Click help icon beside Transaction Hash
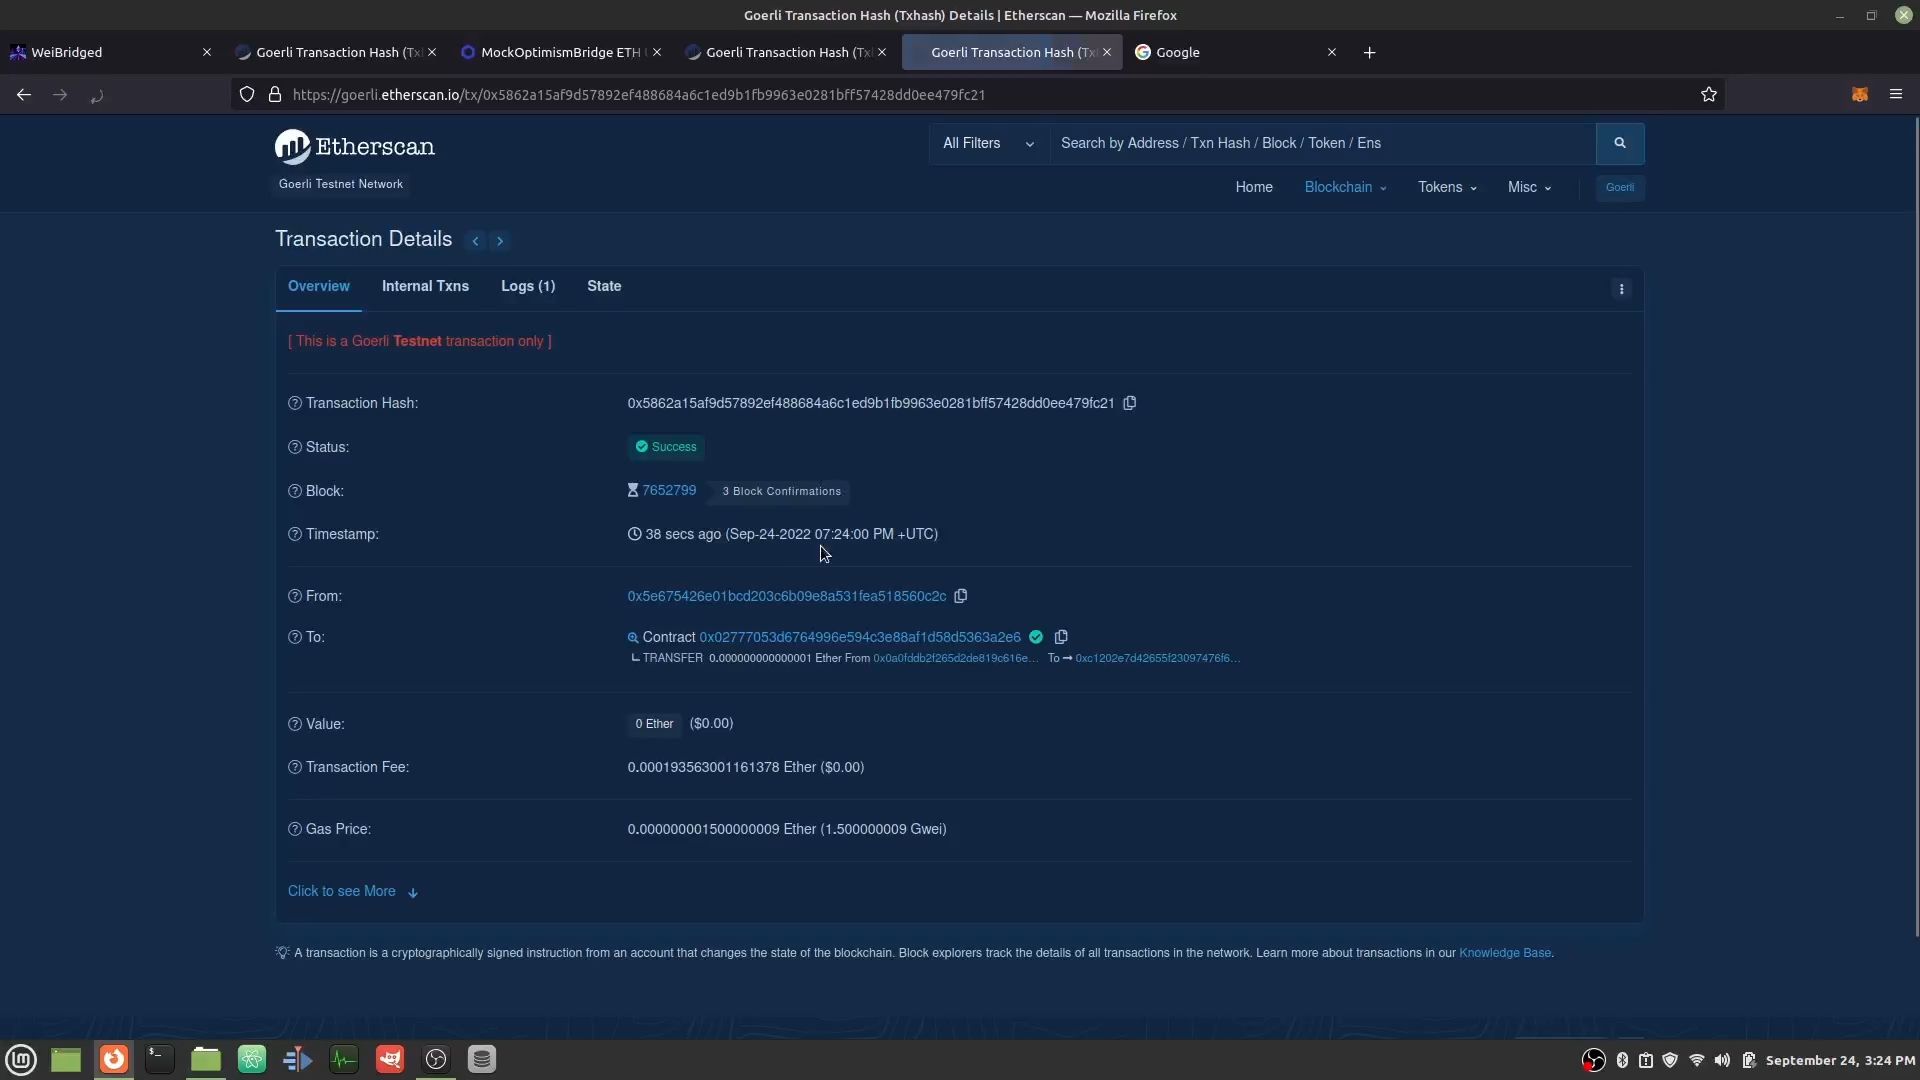Viewport: 1920px width, 1080px height. point(295,403)
